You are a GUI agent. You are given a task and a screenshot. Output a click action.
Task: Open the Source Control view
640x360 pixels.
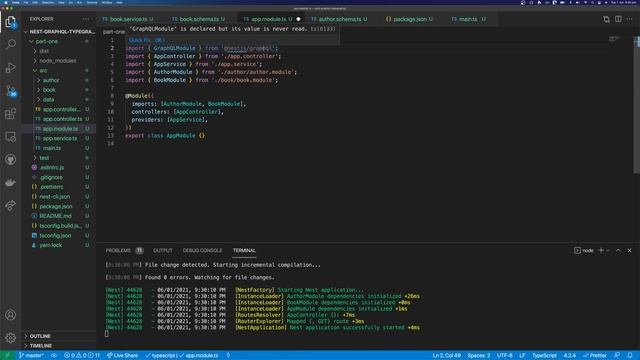pos(11,91)
